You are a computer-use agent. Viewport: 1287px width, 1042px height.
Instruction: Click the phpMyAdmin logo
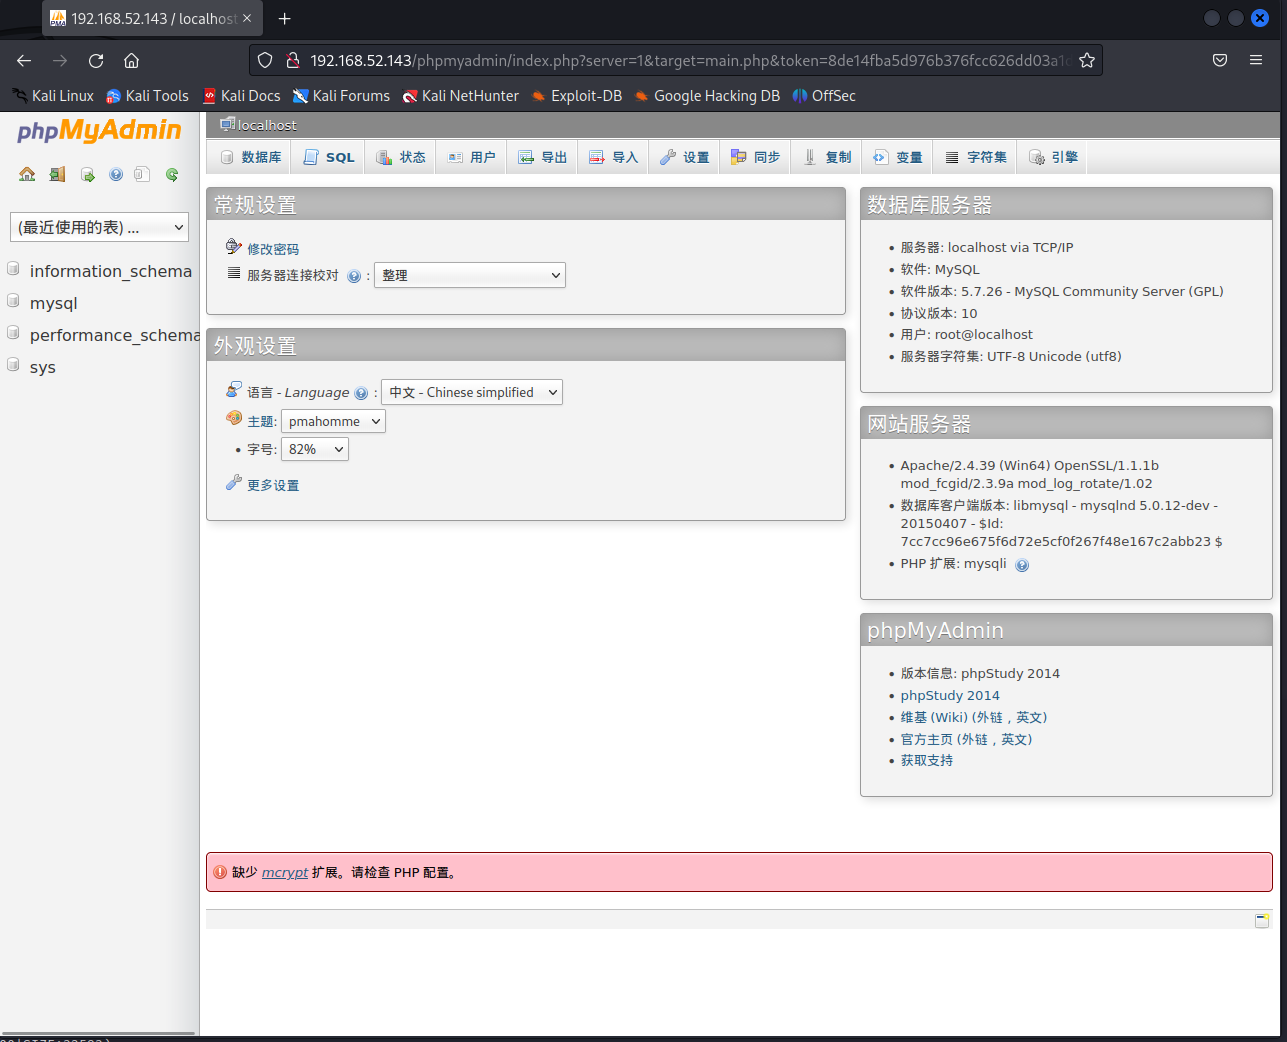99,131
